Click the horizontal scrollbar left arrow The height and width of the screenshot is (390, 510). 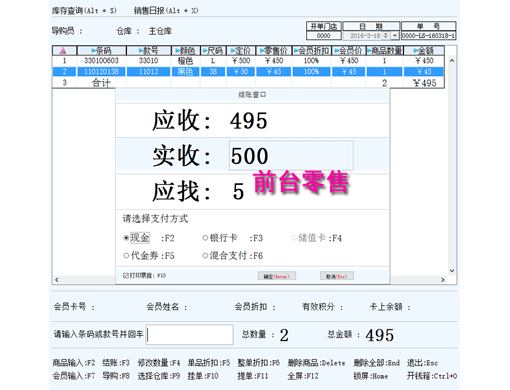pos(57,280)
